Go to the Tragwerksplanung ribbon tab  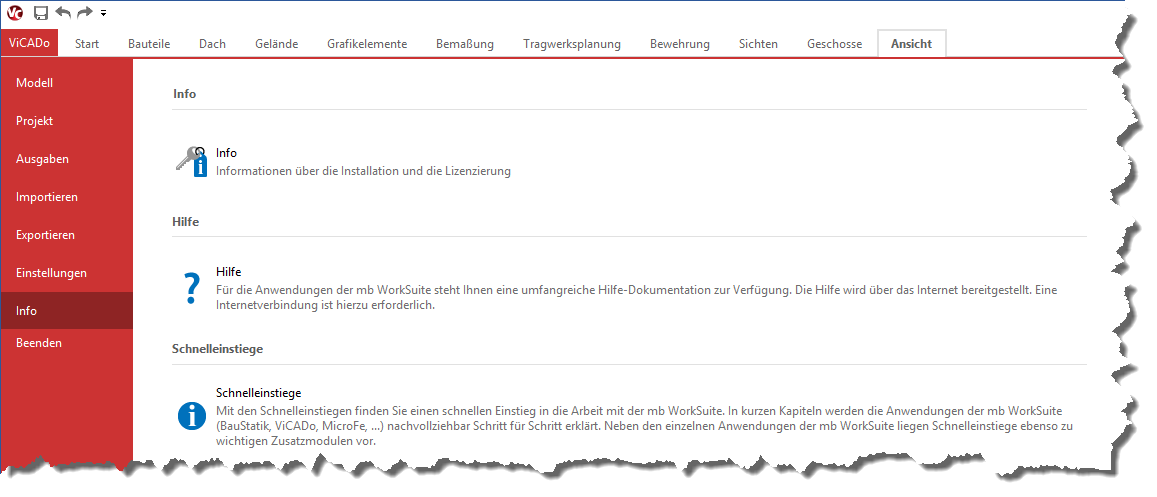point(572,44)
